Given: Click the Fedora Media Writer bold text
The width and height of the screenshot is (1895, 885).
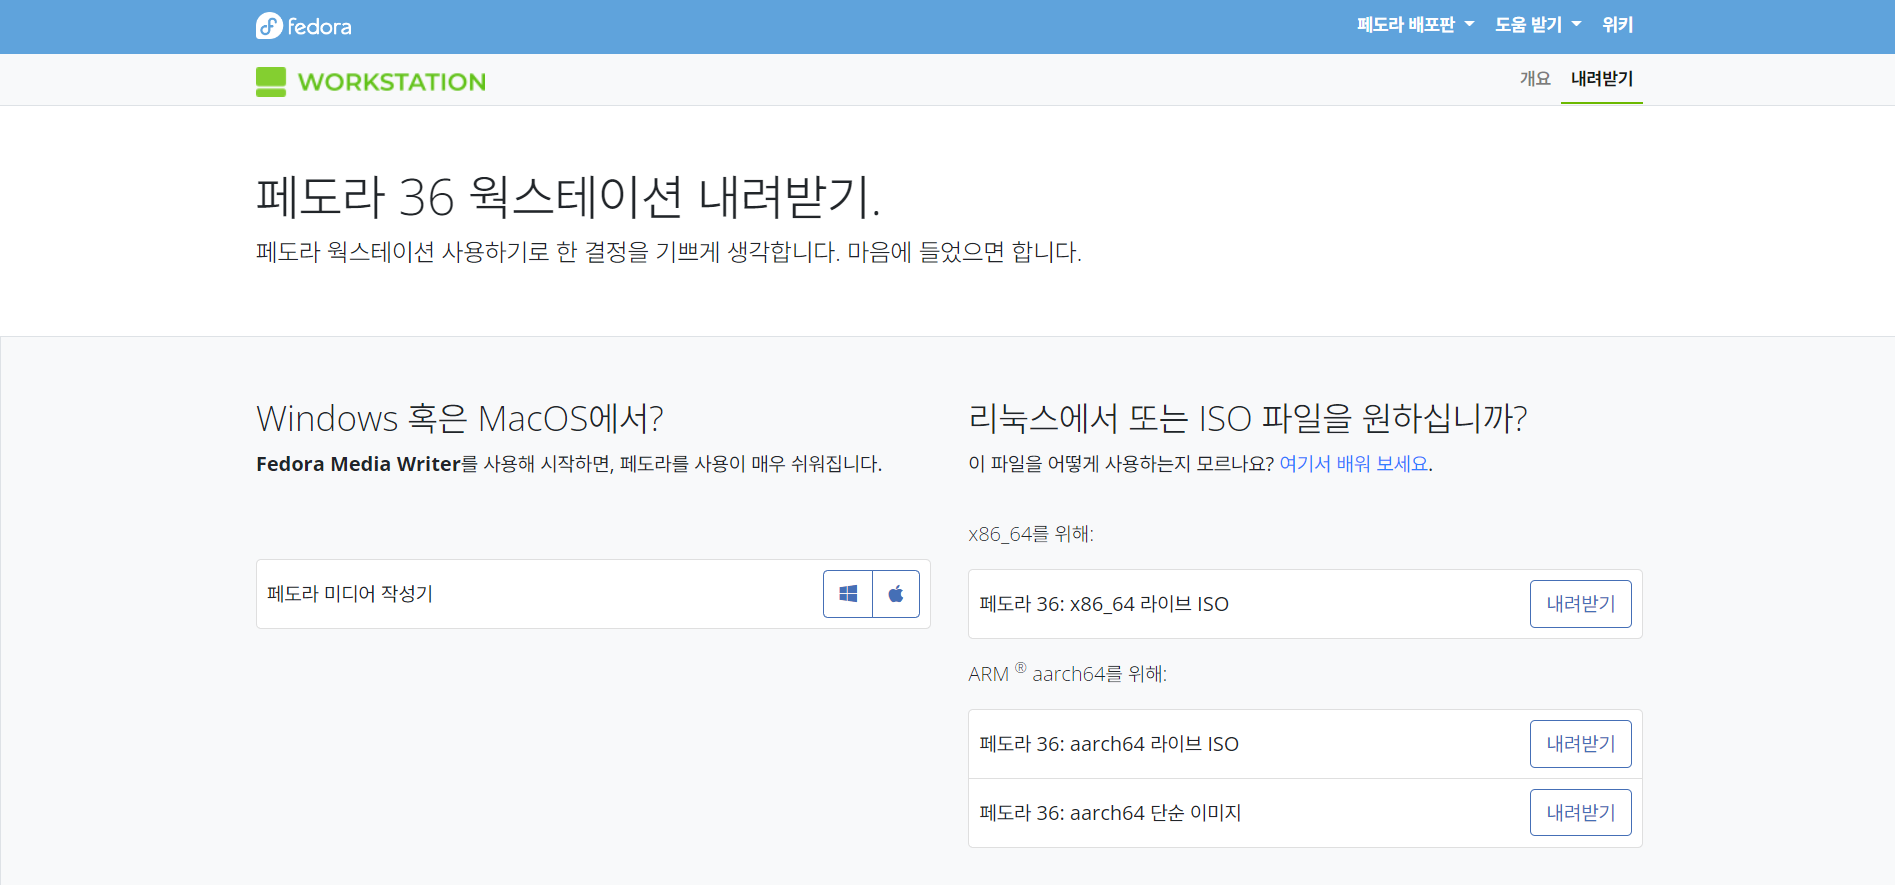Looking at the screenshot, I should [358, 464].
